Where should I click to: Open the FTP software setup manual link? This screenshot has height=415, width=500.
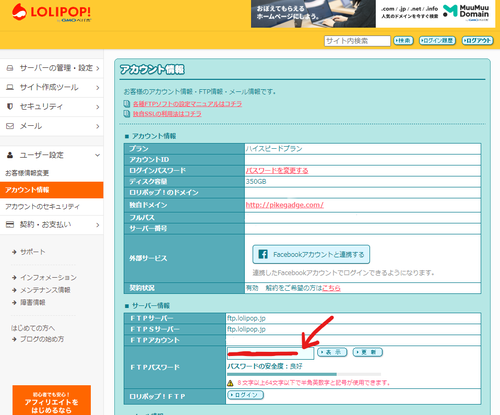[187, 104]
